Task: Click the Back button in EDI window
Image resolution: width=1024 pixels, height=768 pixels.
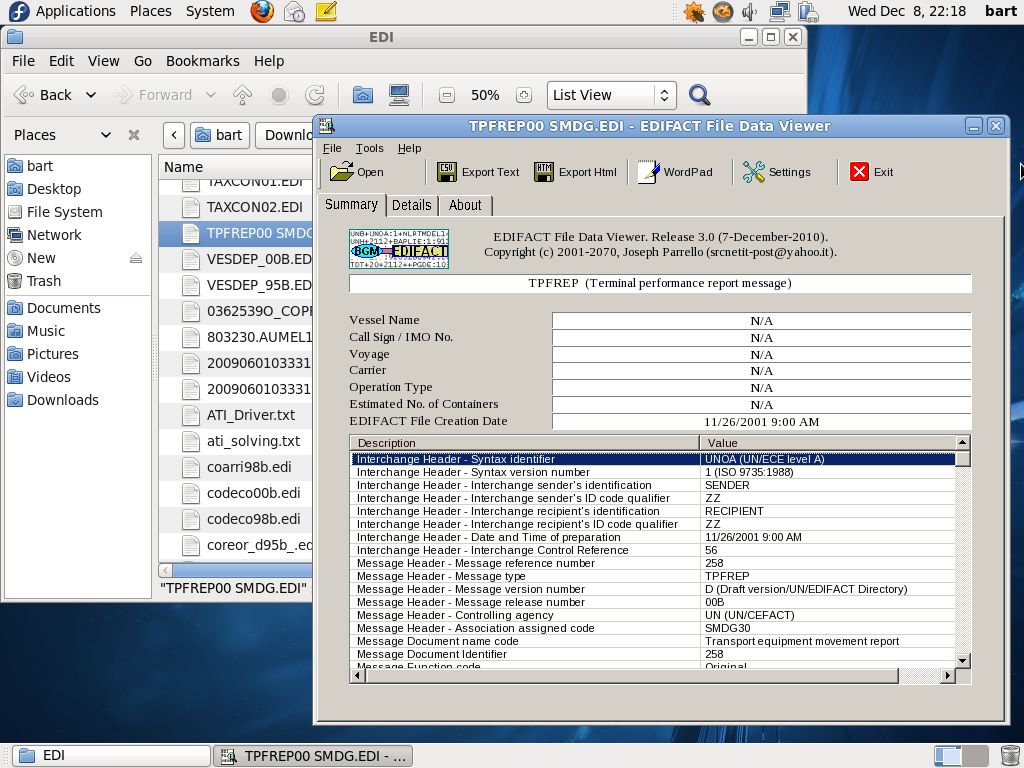Action: (x=43, y=95)
